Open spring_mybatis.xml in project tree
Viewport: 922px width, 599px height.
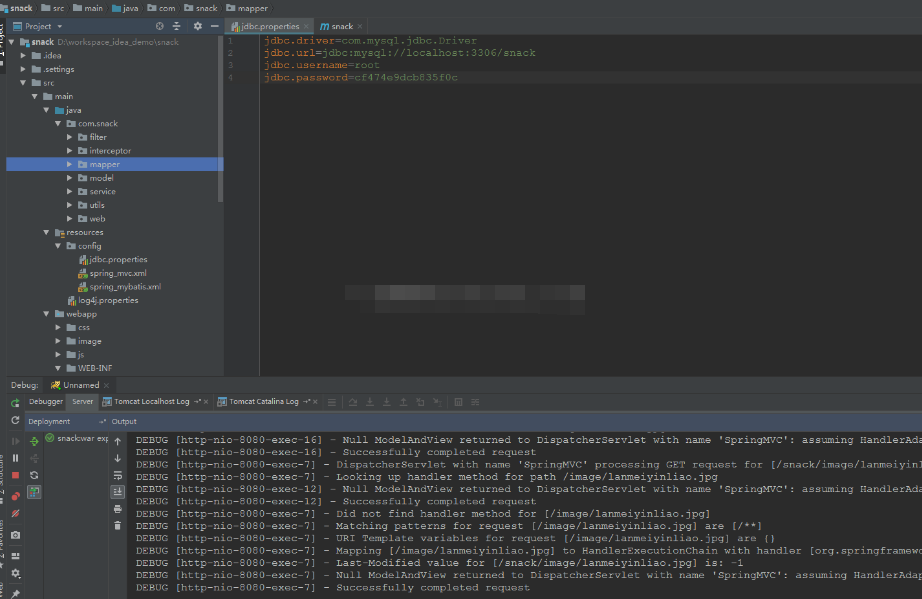[x=125, y=287]
